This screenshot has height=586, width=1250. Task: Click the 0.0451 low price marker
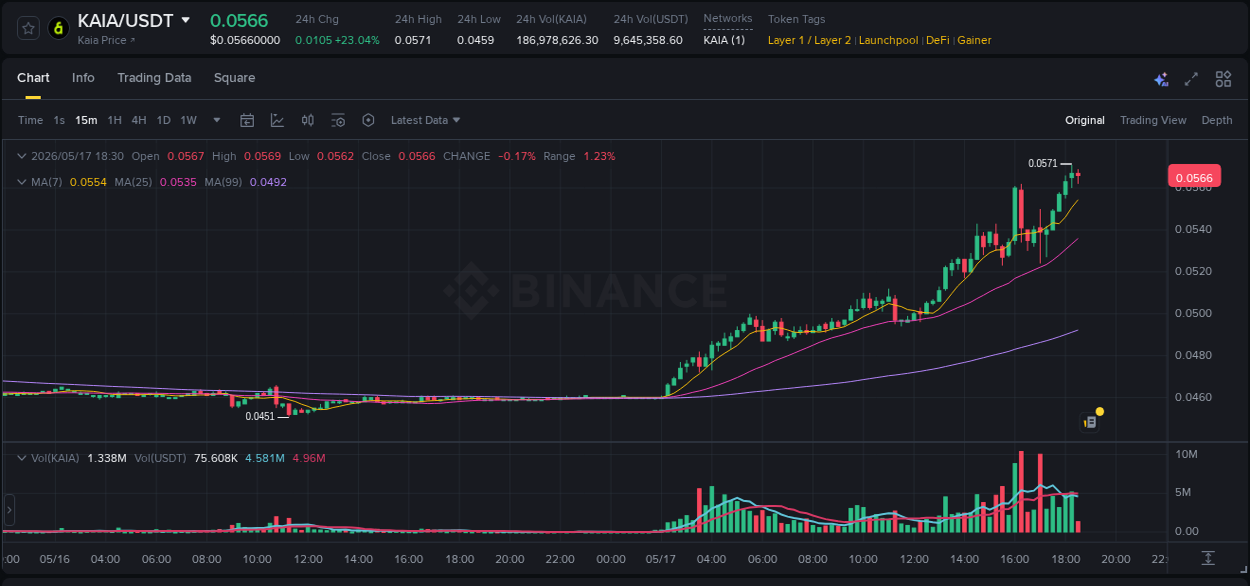259,417
